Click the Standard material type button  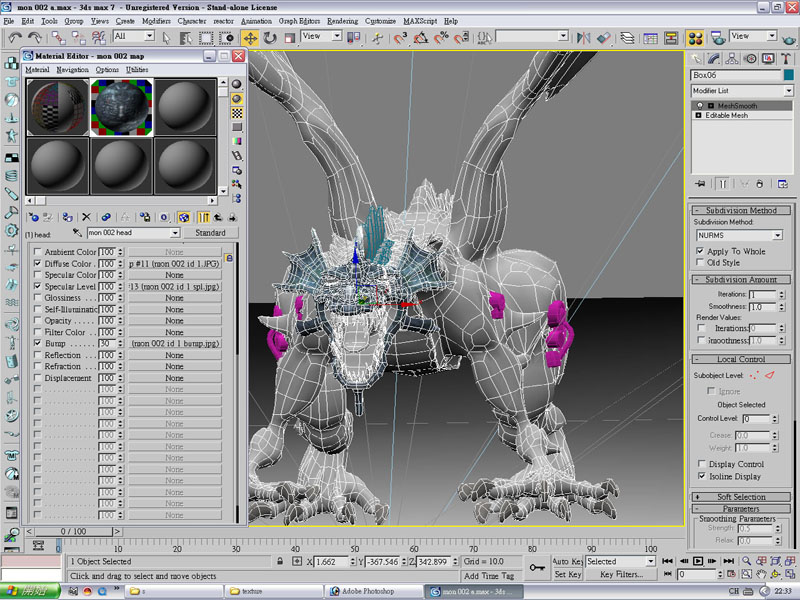click(210, 233)
